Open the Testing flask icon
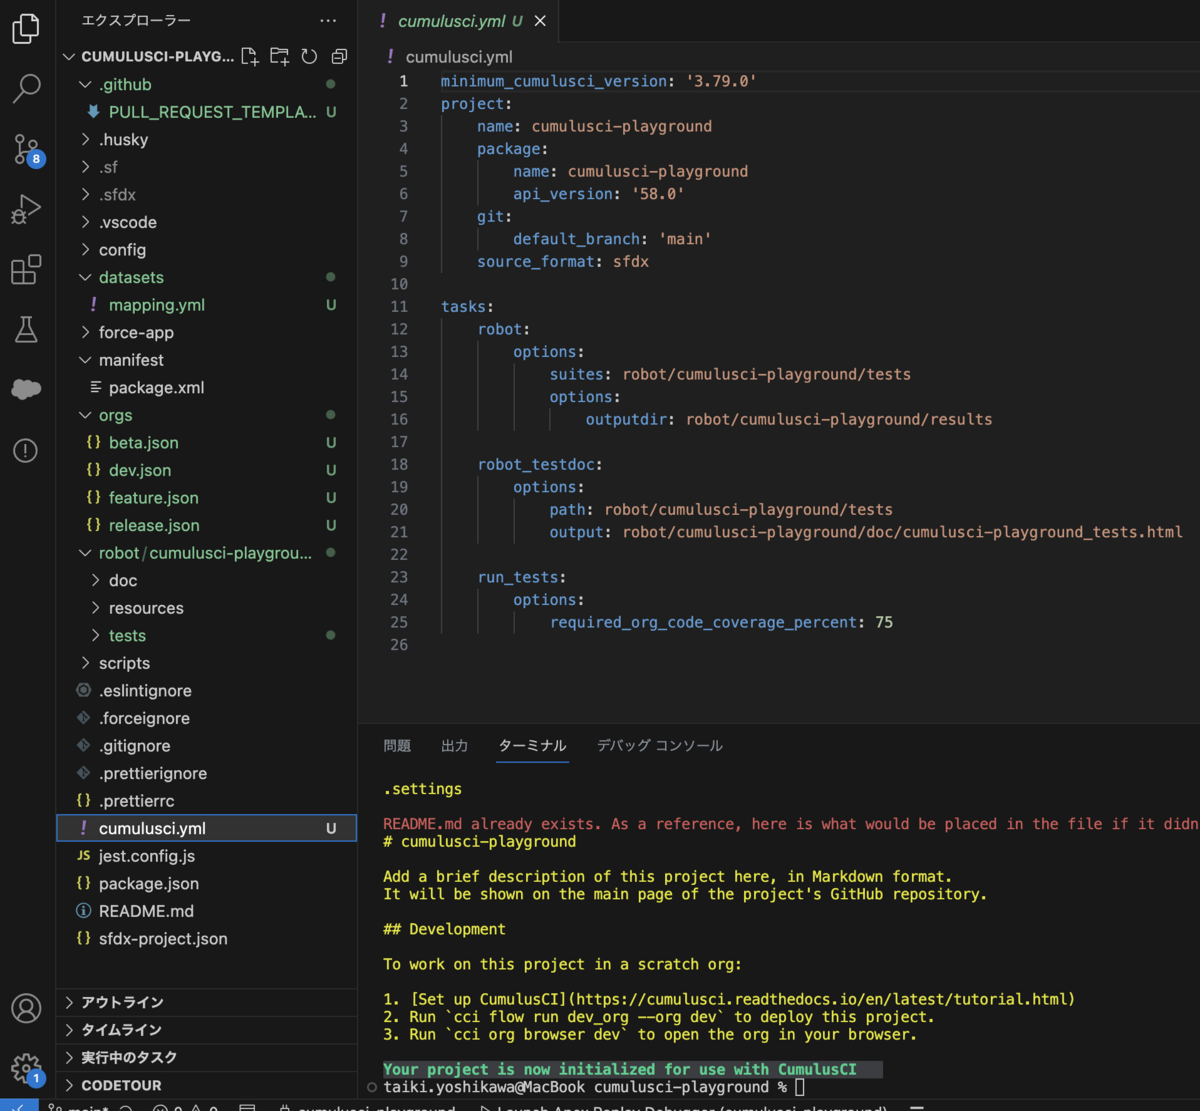The height and width of the screenshot is (1111, 1200). pyautogui.click(x=26, y=330)
